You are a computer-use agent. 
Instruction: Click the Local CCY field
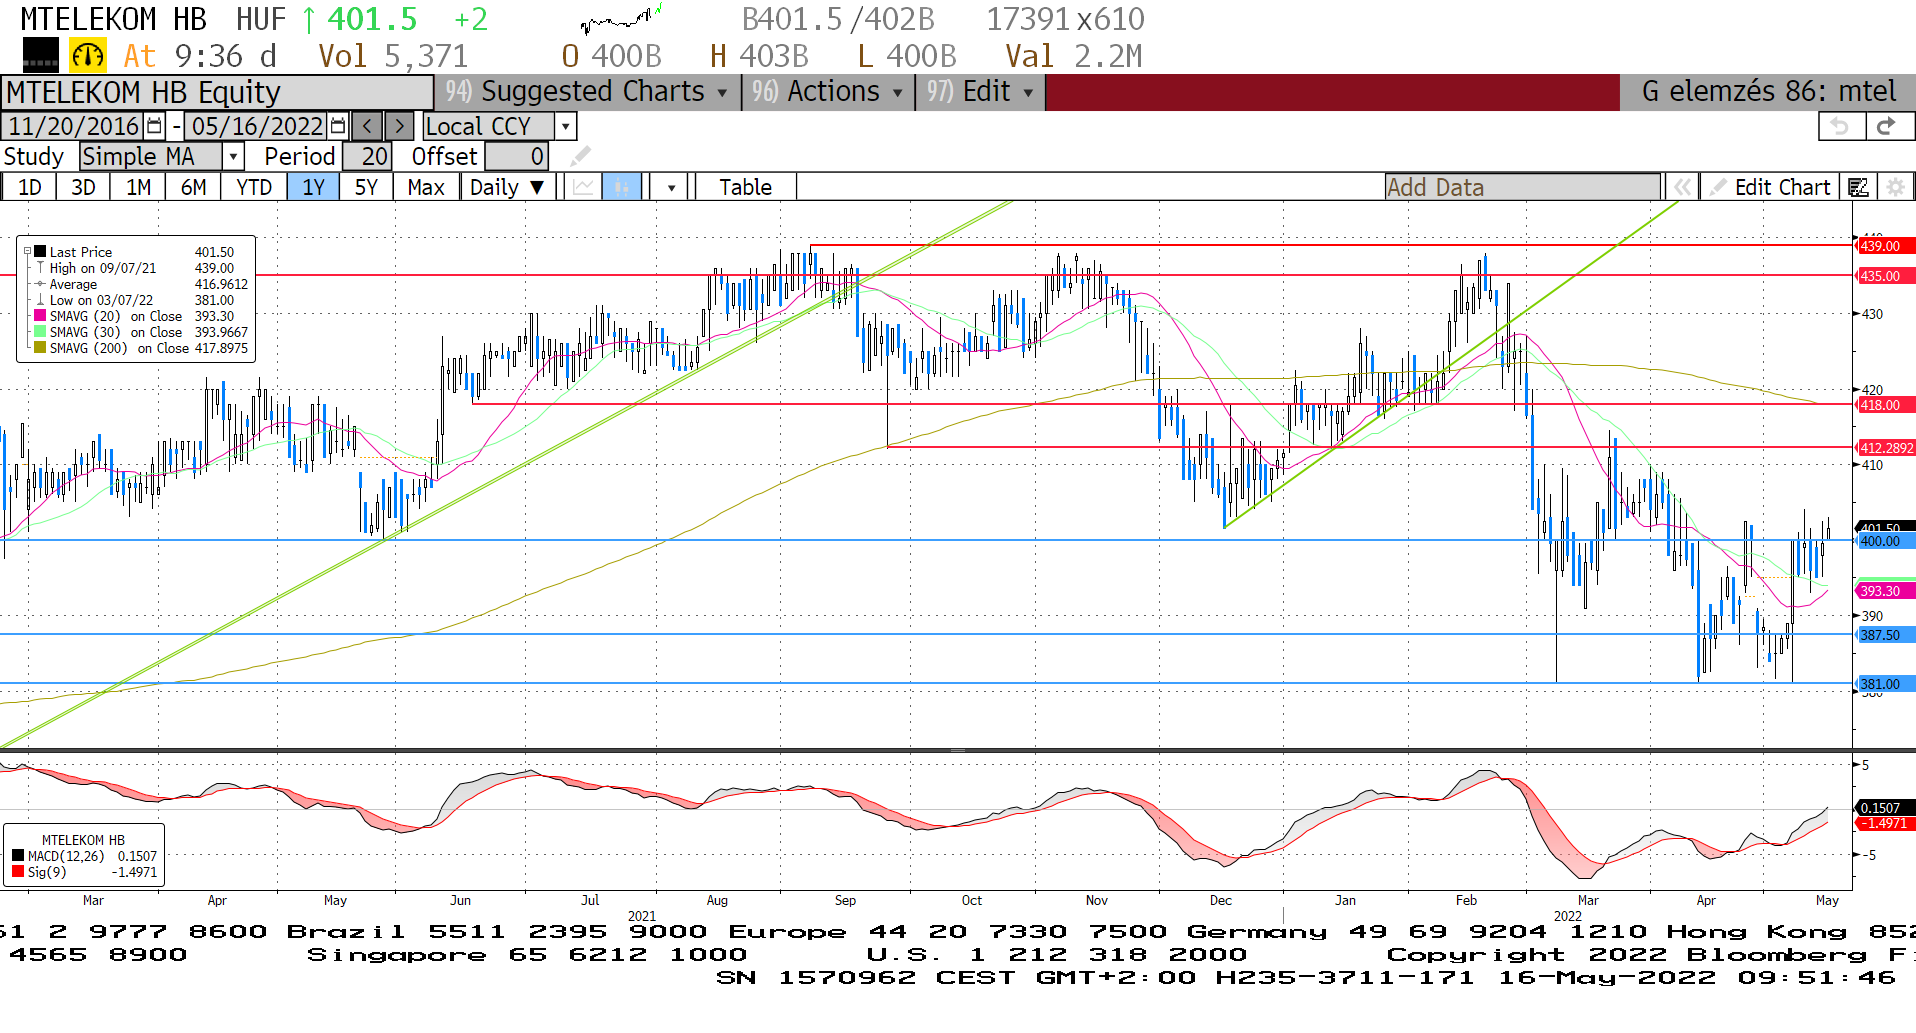488,126
